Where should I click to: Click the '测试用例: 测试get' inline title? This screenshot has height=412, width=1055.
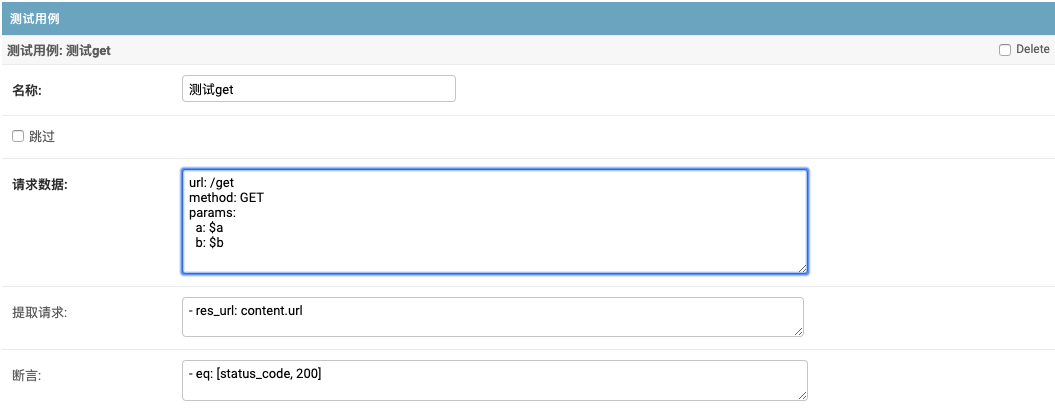(x=59, y=50)
